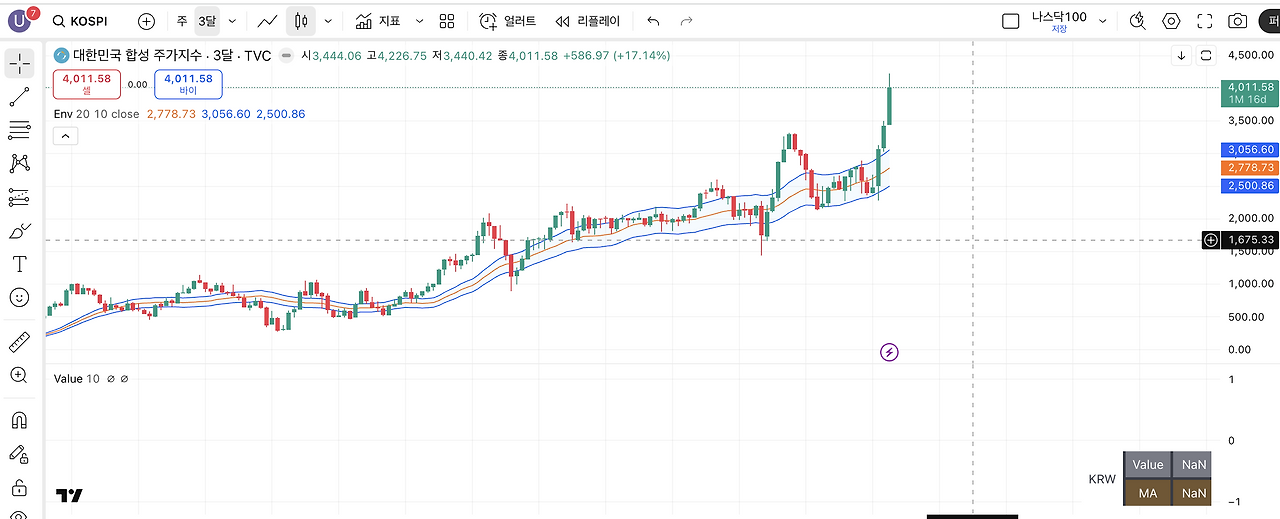This screenshot has height=519, width=1280.
Task: Switch to line chart style
Action: point(267,21)
